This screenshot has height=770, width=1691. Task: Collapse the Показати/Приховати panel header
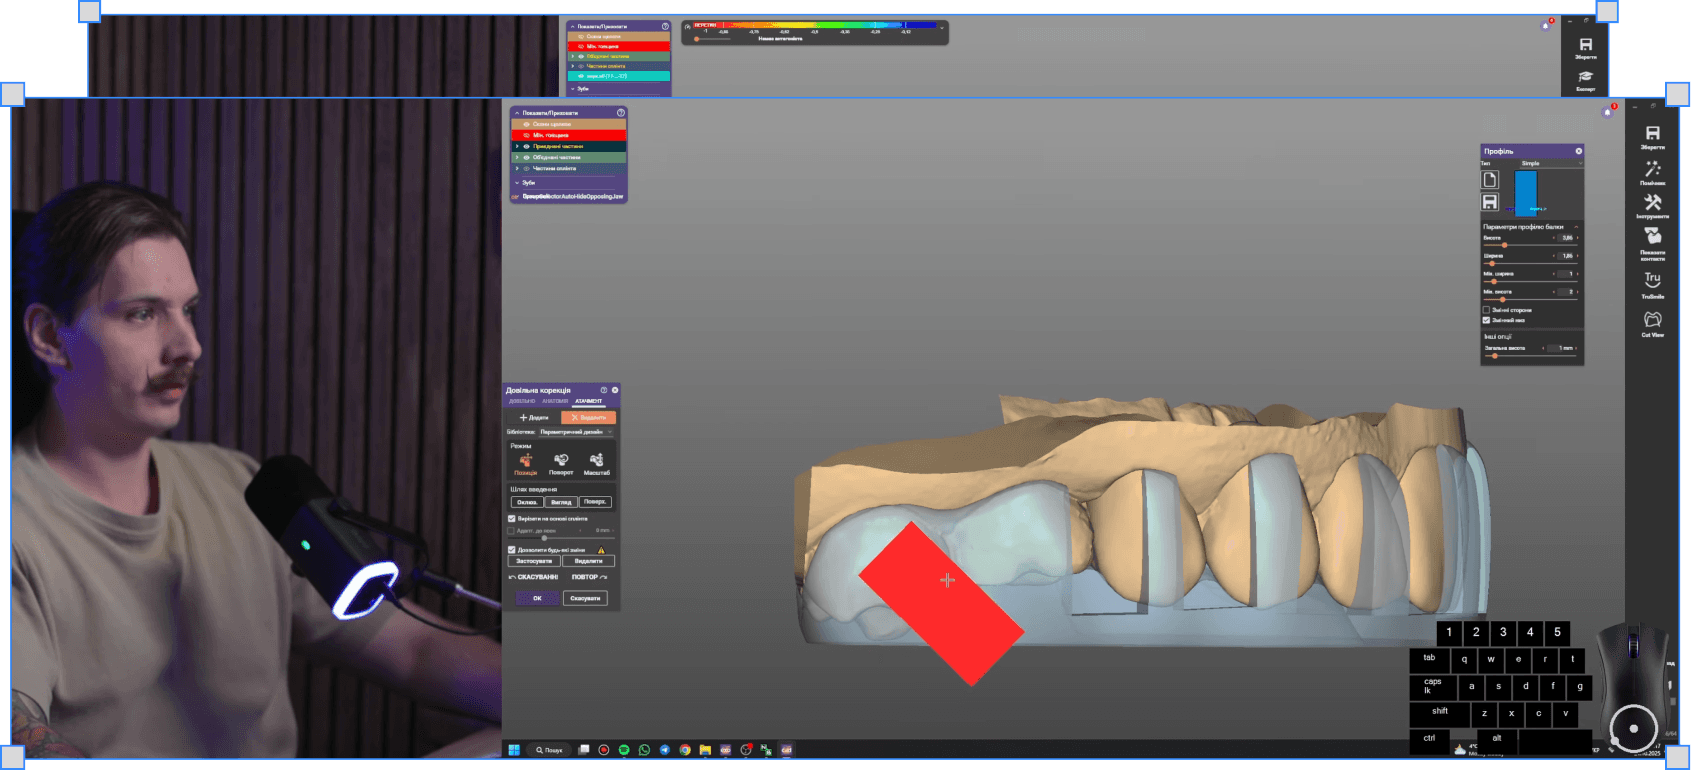pyautogui.click(x=517, y=113)
